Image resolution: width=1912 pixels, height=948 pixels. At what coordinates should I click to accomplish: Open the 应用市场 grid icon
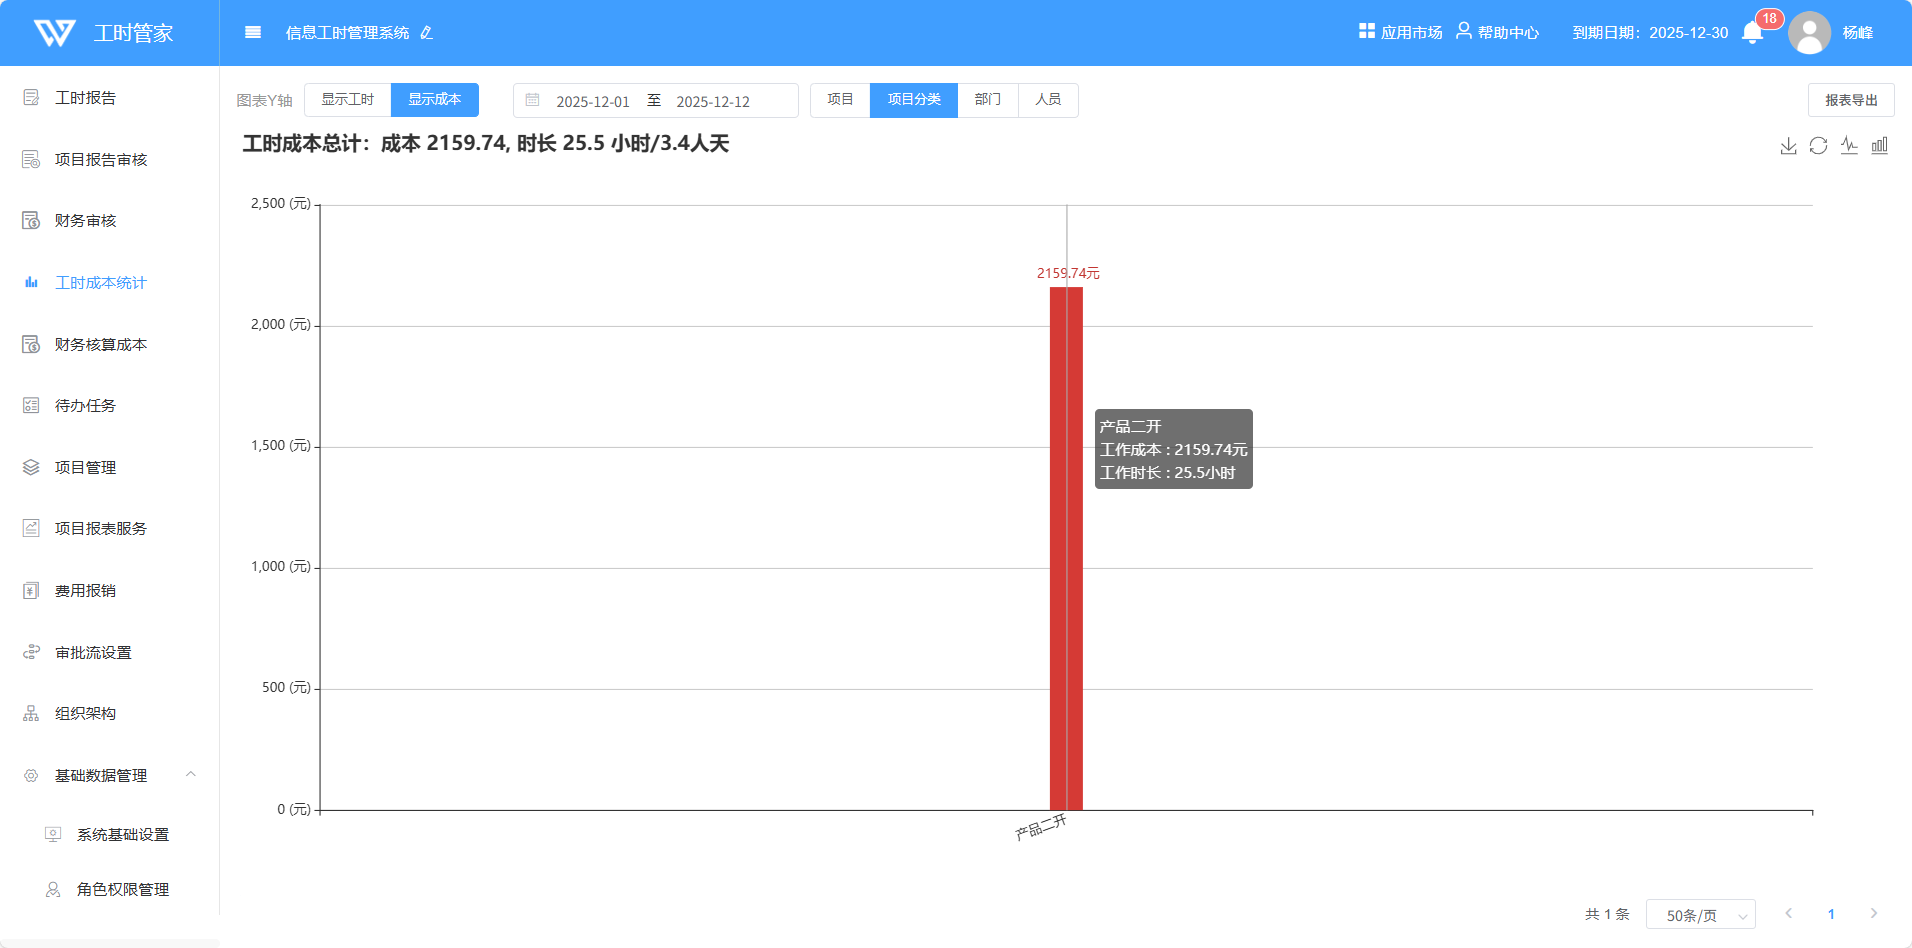coord(1366,32)
